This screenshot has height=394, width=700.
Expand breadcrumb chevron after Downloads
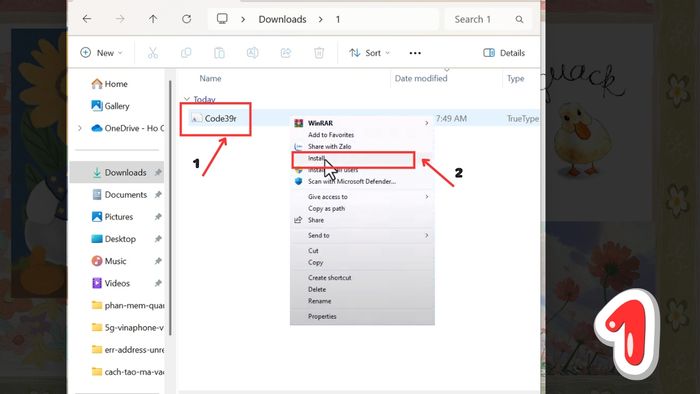tap(321, 20)
